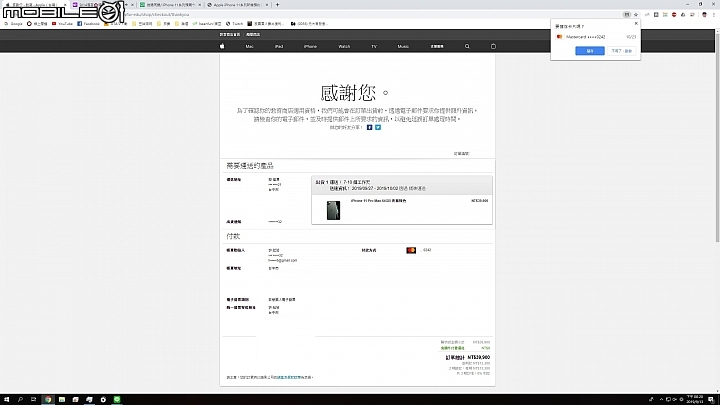The image size is (720, 405).
Task: Click the Chrome icon on taskbar
Action: point(48,399)
